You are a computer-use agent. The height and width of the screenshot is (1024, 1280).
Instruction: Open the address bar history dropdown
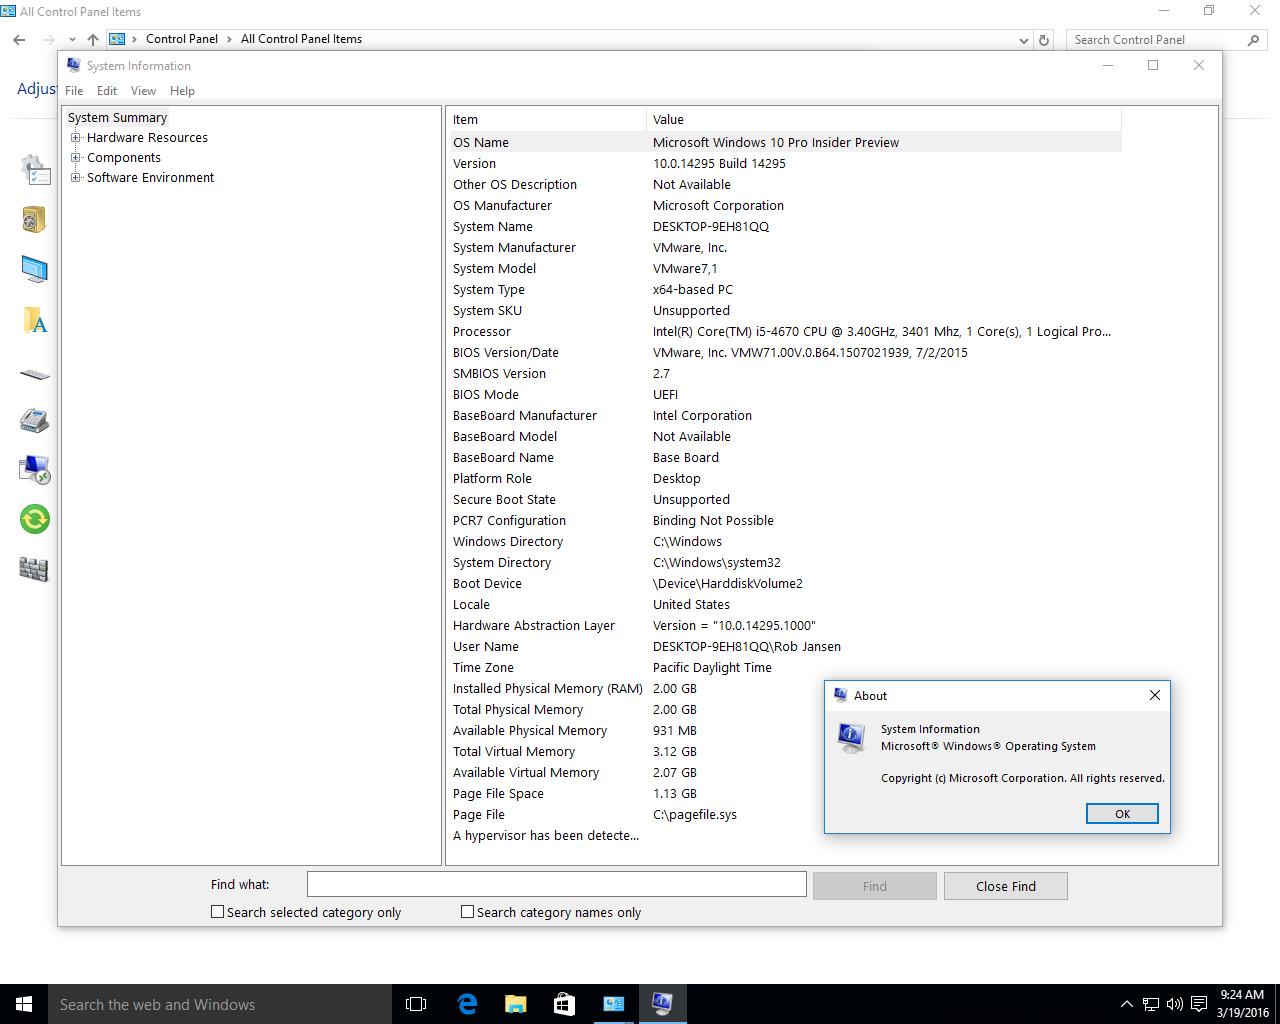point(1023,40)
